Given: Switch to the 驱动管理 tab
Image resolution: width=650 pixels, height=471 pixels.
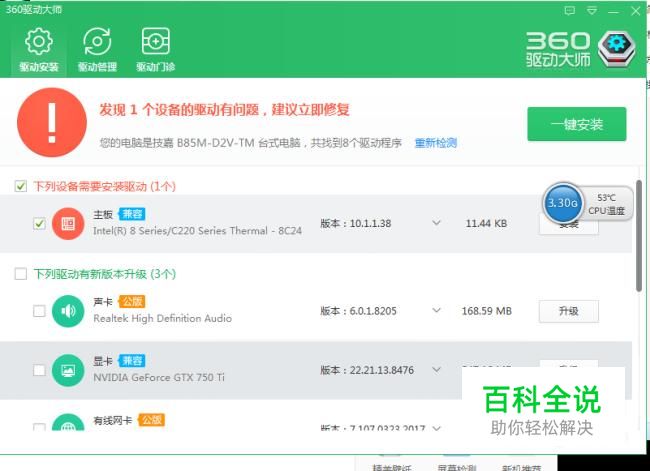Looking at the screenshot, I should pyautogui.click(x=97, y=49).
